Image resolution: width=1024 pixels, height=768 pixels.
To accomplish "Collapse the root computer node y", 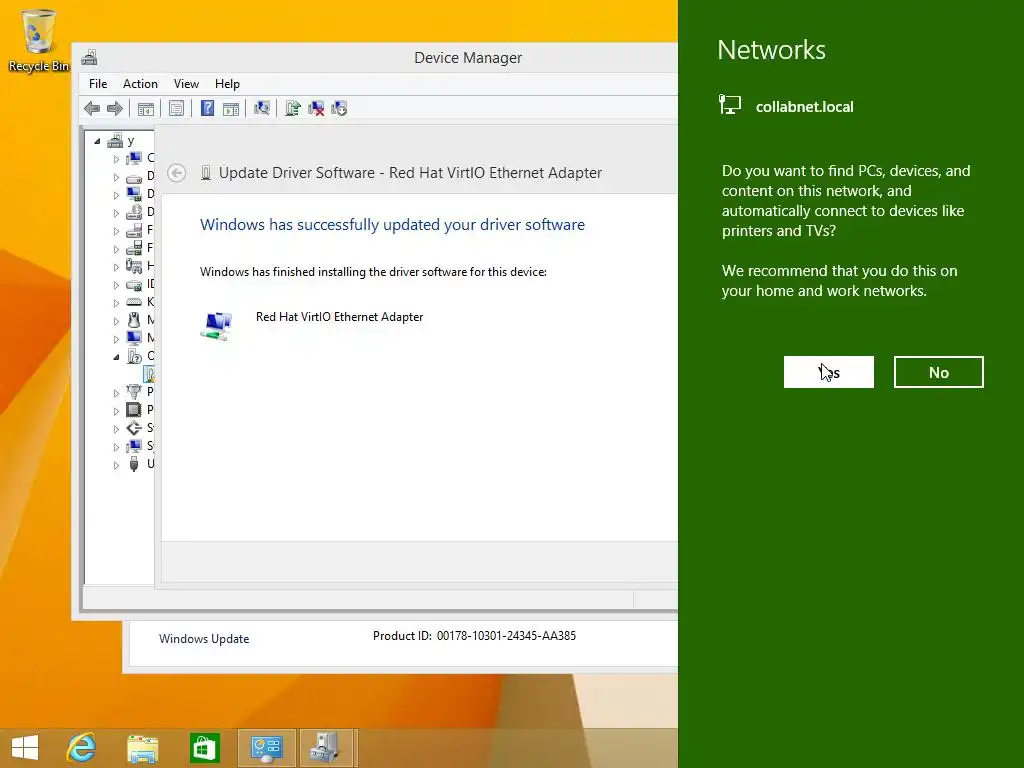I will tap(97, 141).
